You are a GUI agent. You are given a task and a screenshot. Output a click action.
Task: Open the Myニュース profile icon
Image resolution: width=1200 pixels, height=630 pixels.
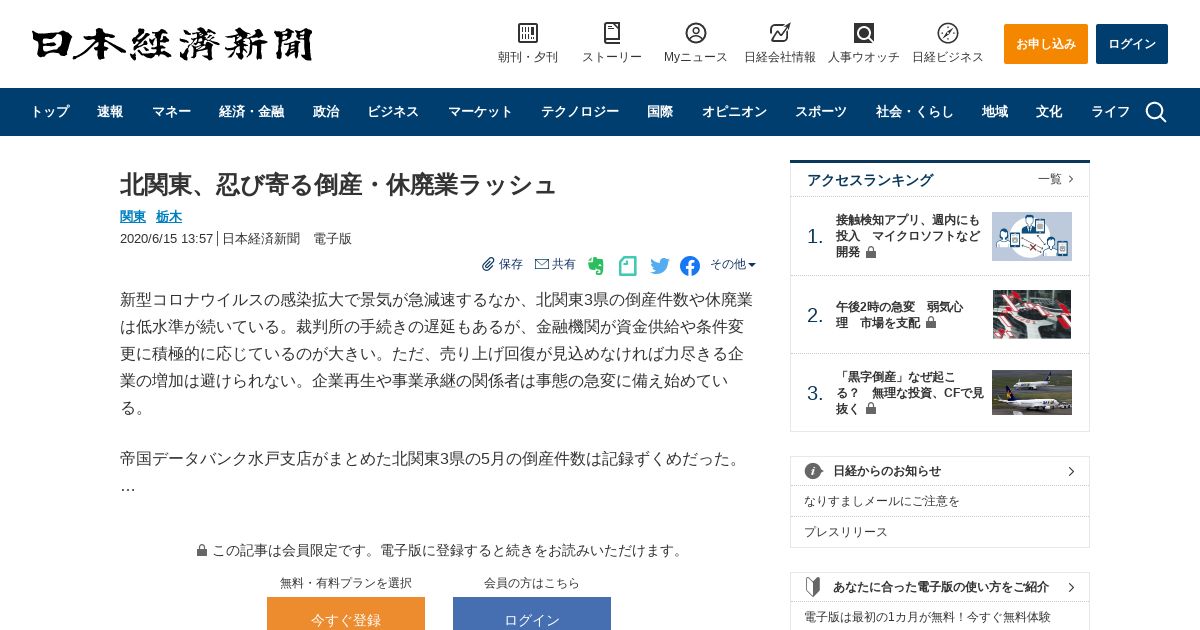696,33
